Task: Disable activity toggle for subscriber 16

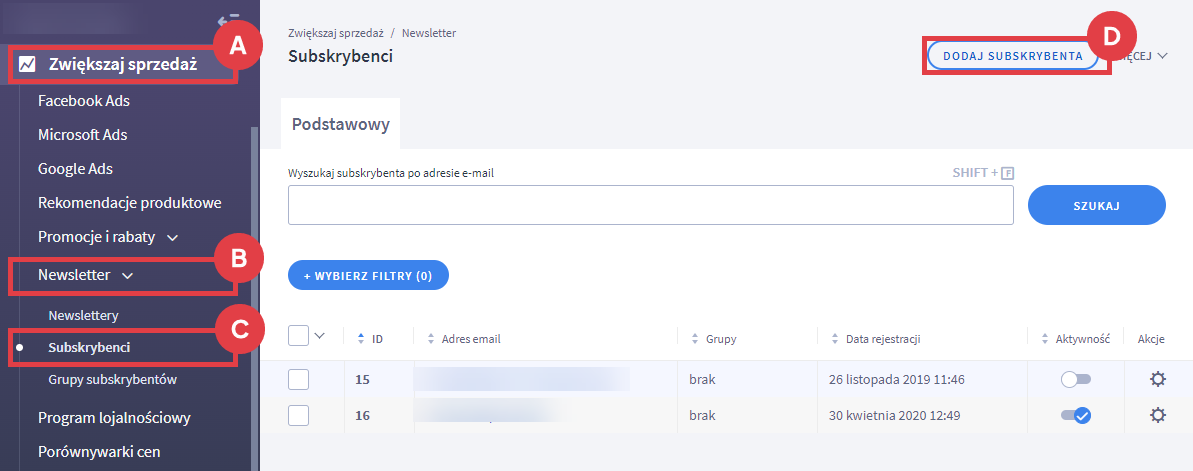Action: point(1076,415)
